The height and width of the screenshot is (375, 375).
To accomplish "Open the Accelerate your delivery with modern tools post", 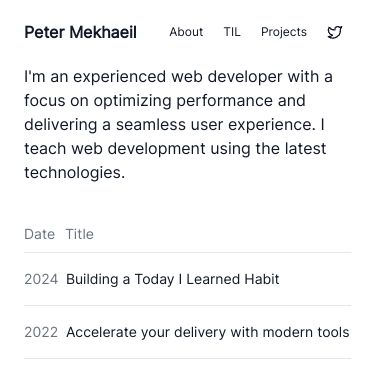I will pyautogui.click(x=208, y=332).
